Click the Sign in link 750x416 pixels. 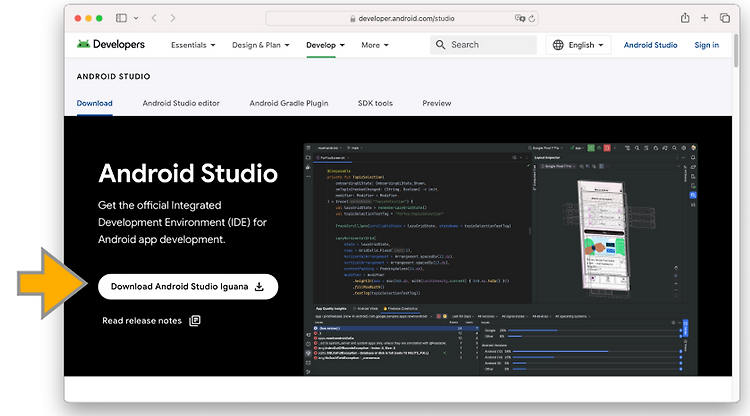(706, 45)
